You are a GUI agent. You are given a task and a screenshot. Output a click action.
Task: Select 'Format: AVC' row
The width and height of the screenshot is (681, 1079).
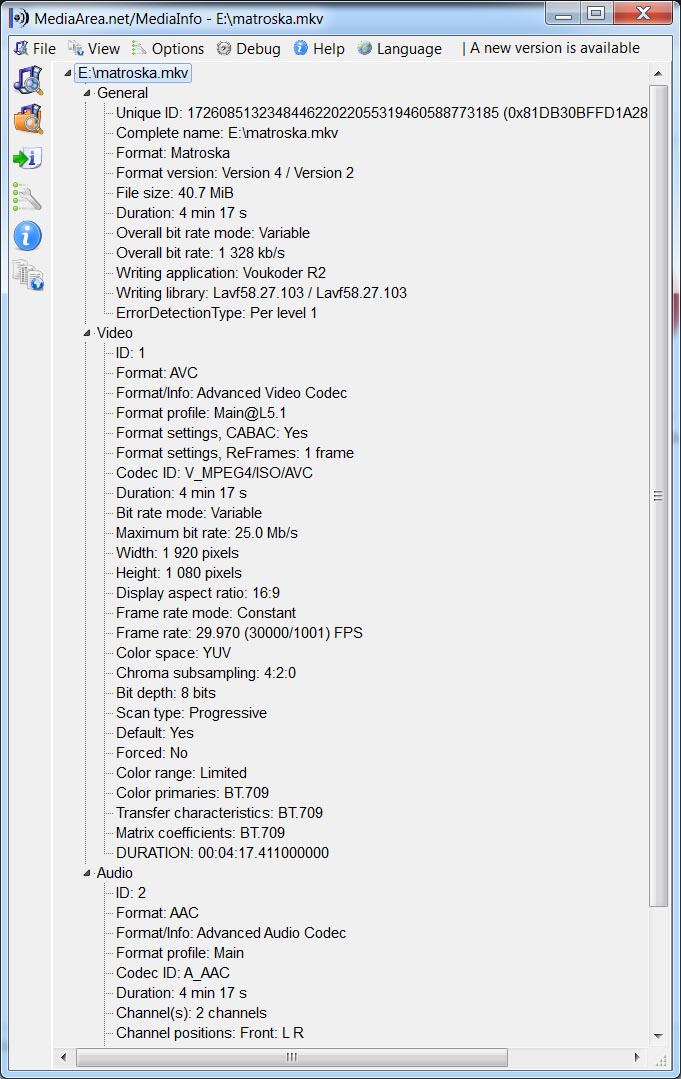pos(157,373)
